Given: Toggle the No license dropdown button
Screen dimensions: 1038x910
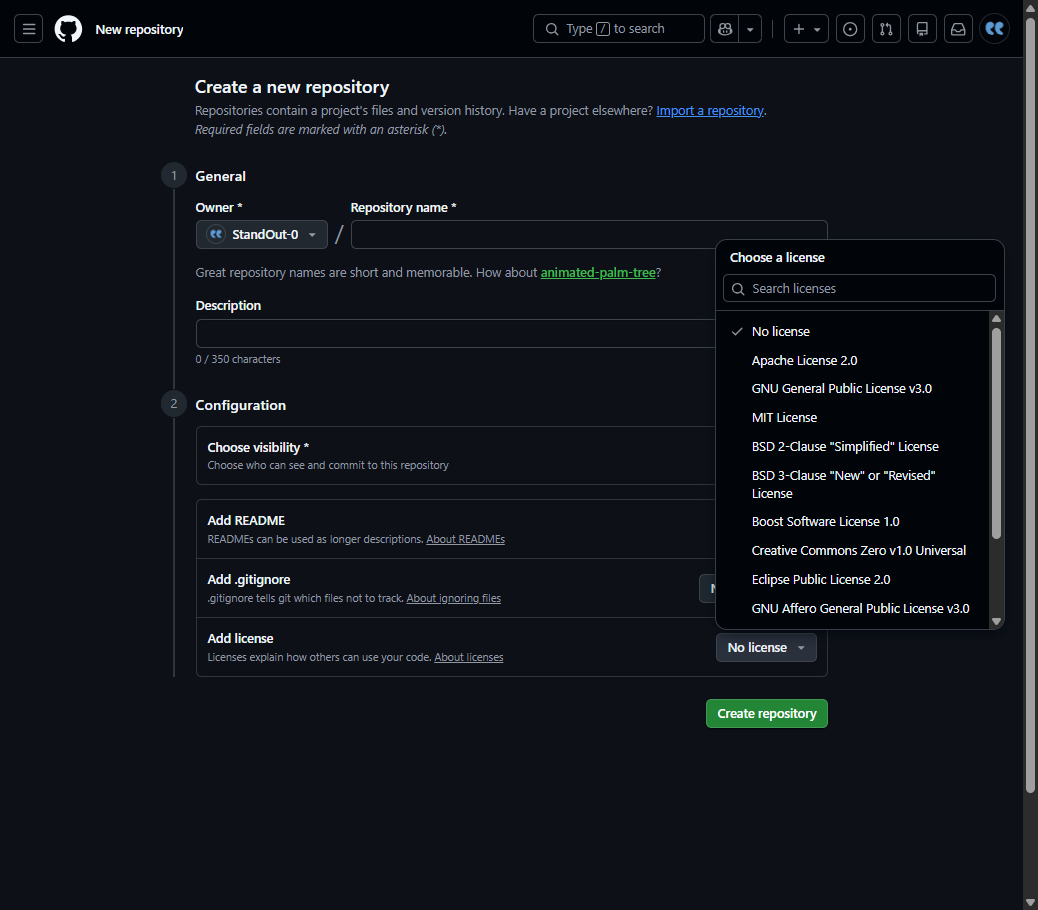Looking at the screenshot, I should pyautogui.click(x=767, y=647).
